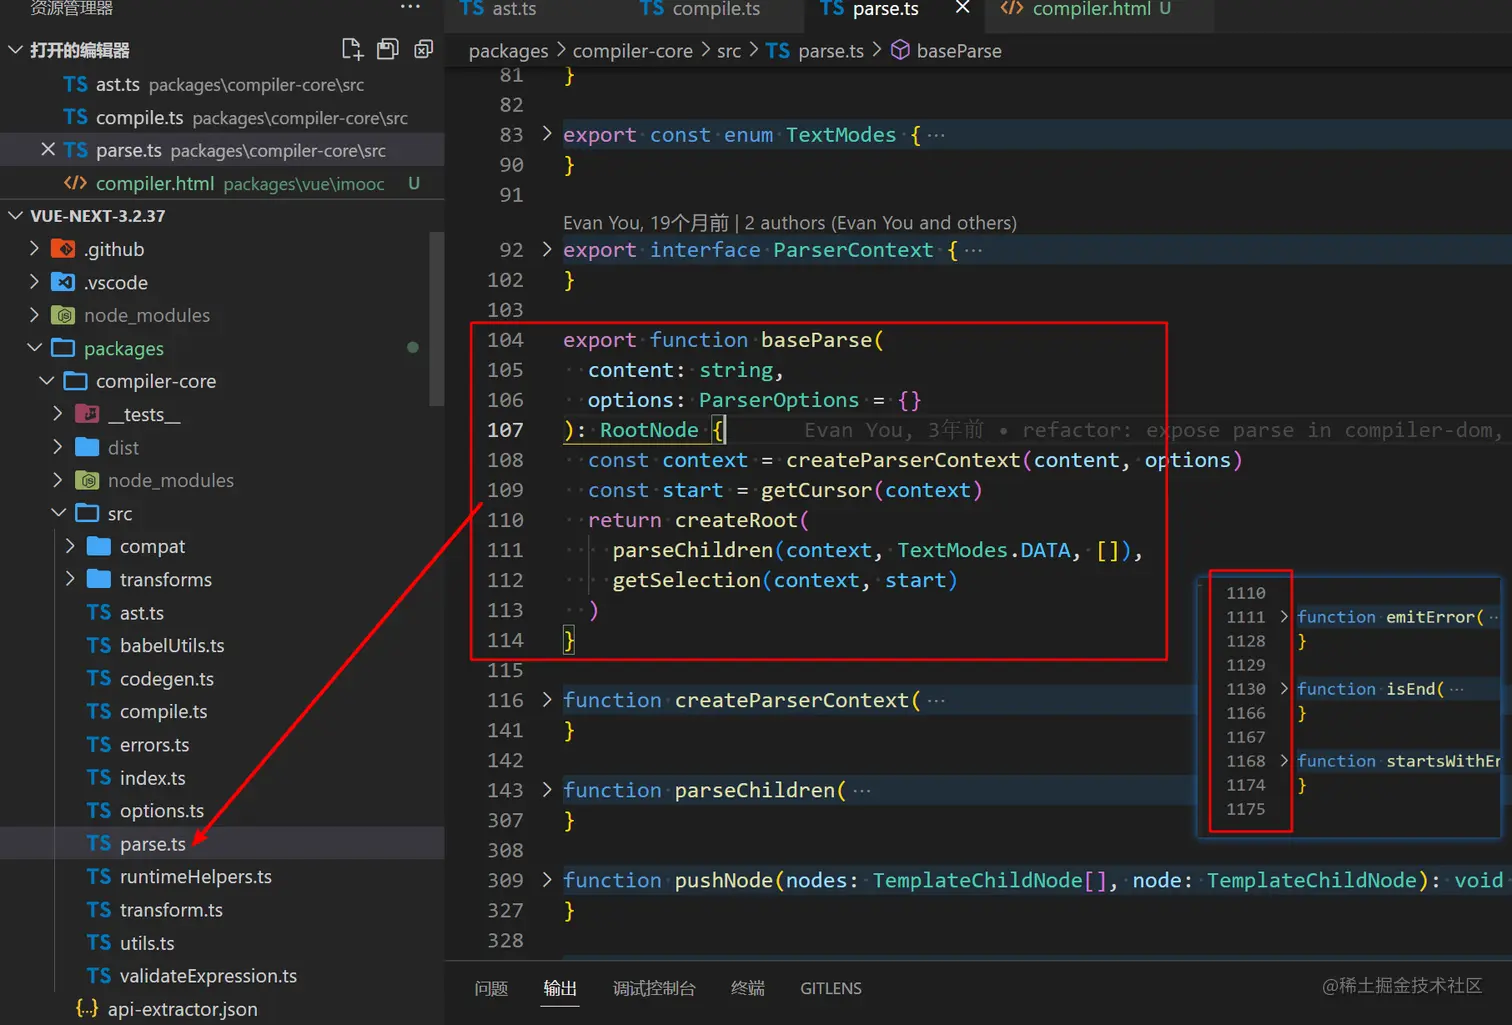
Task: Click packages in the breadcrumb path
Action: pyautogui.click(x=508, y=50)
